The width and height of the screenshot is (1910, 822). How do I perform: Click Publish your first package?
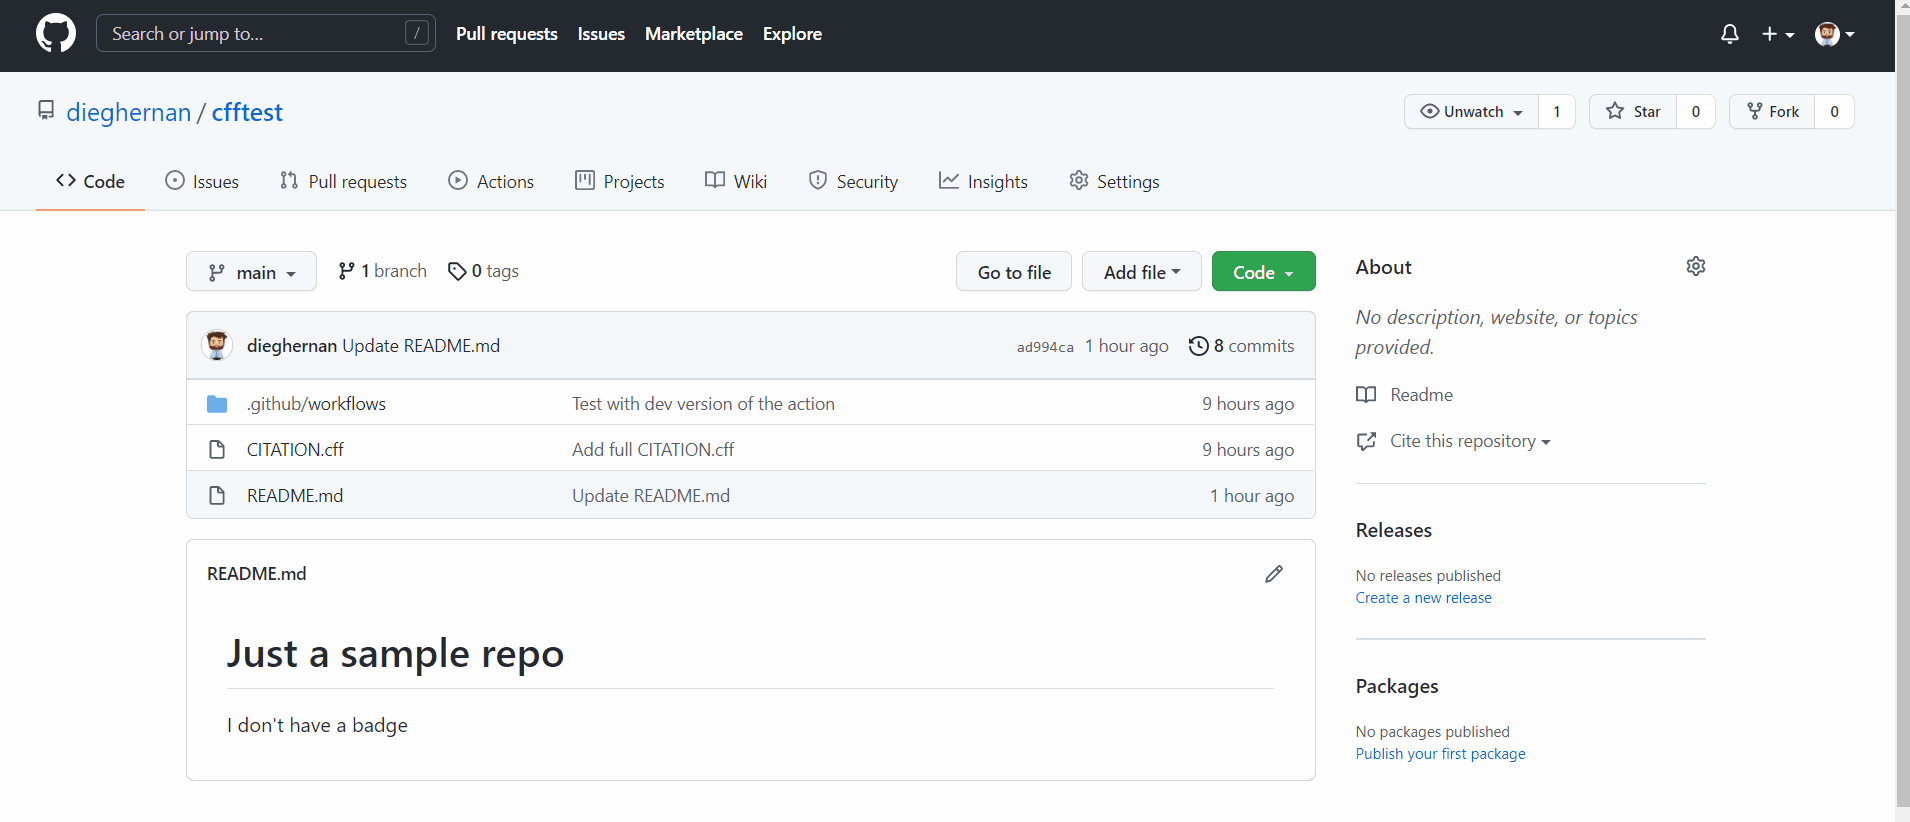[x=1440, y=754]
